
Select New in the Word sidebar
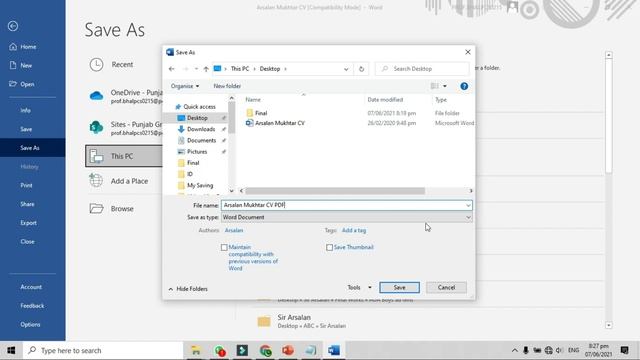coord(26,65)
